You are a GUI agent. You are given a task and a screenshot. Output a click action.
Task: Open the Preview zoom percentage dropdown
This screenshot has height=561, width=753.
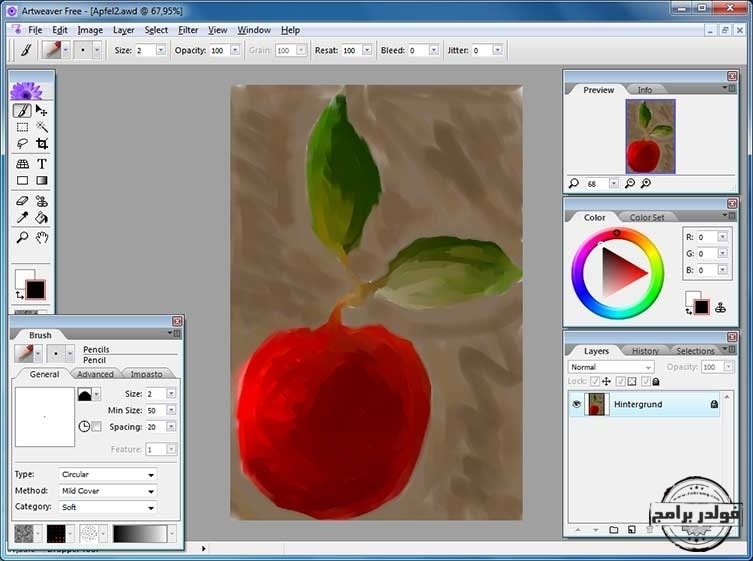[x=613, y=183]
